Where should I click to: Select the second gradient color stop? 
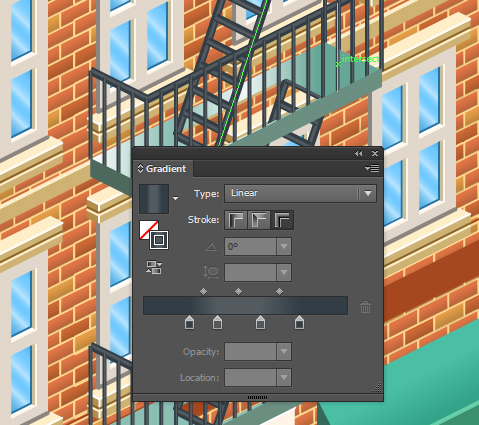(217, 323)
